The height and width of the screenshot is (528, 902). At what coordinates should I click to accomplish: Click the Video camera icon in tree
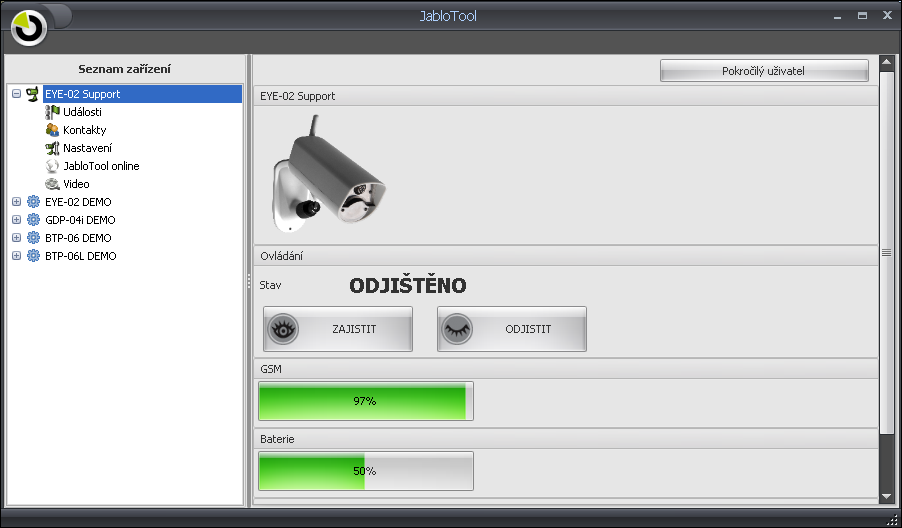(52, 184)
